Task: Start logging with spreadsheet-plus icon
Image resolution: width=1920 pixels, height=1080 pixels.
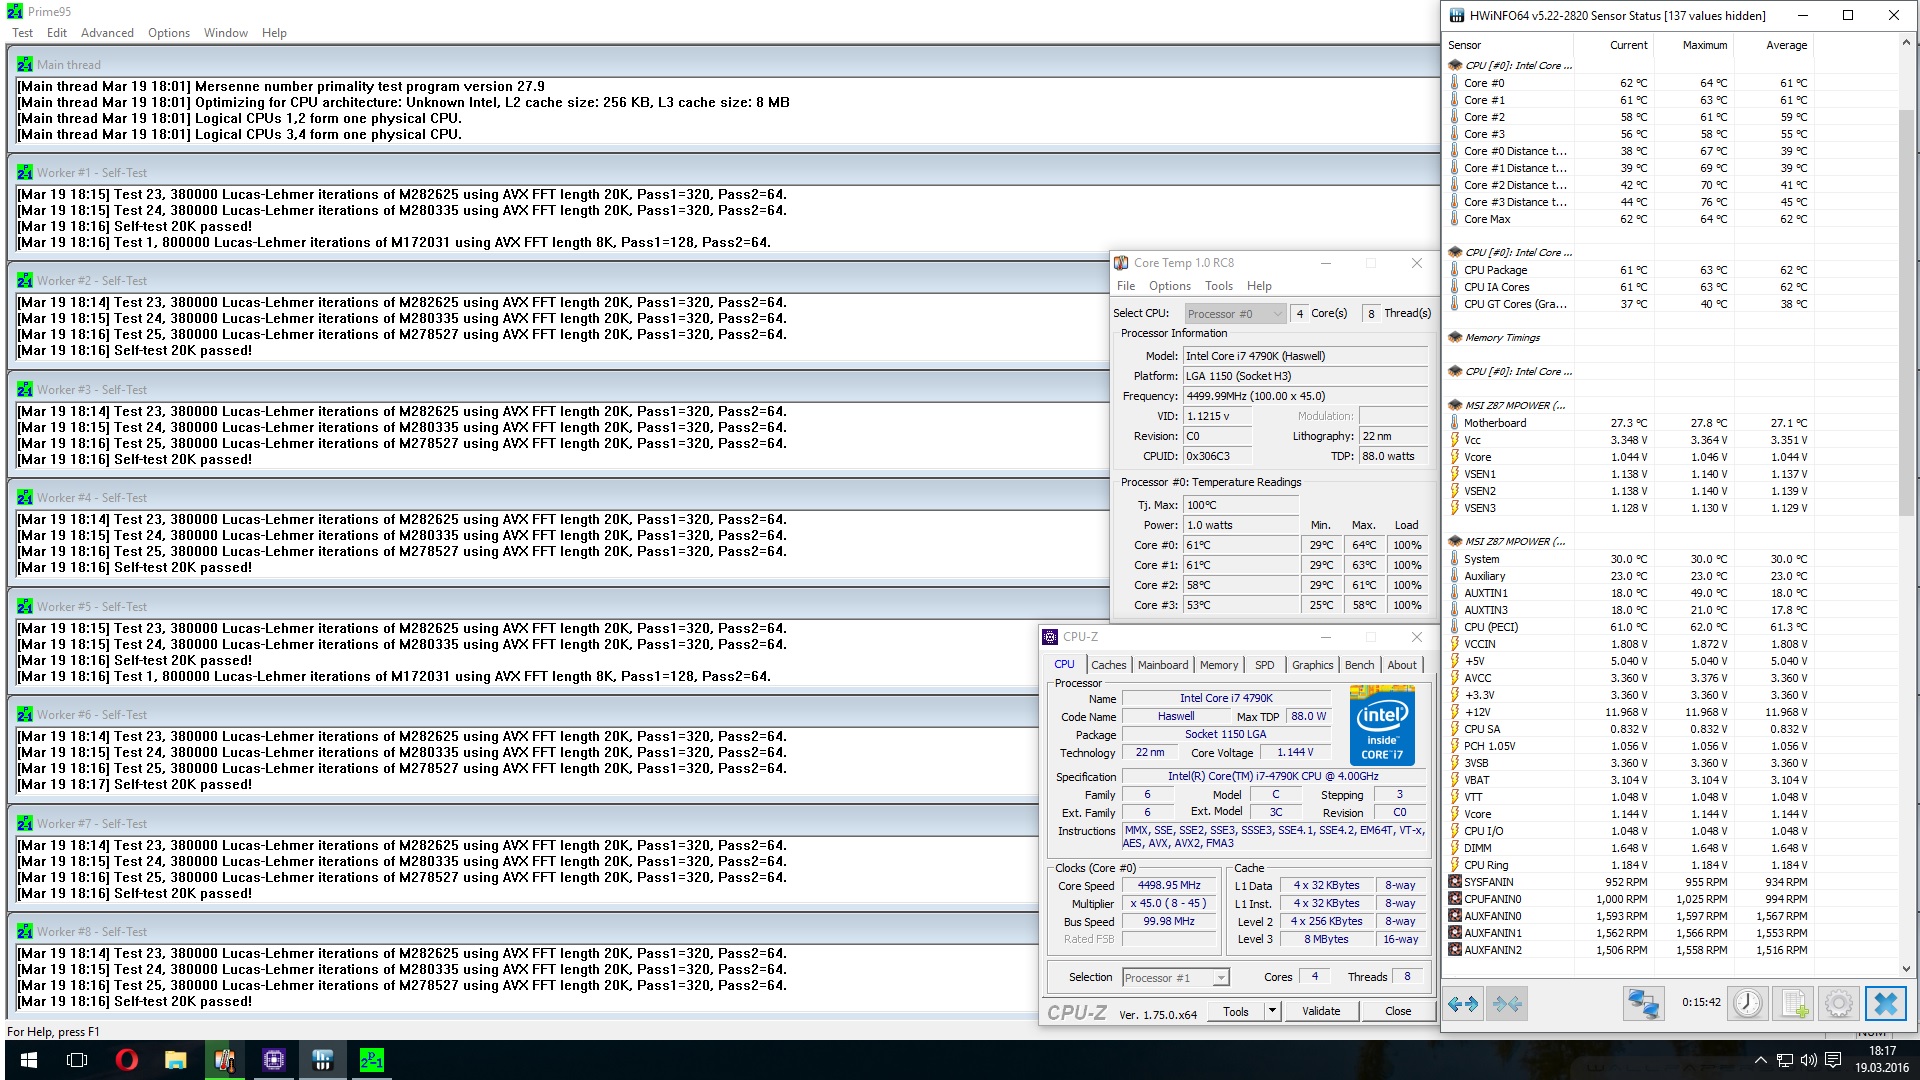Action: coord(1794,1003)
